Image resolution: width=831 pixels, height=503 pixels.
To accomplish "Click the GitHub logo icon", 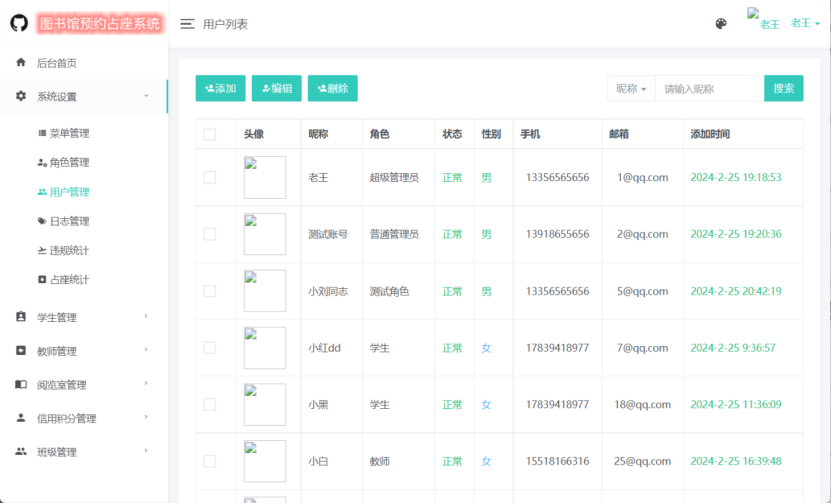I will (x=19, y=23).
